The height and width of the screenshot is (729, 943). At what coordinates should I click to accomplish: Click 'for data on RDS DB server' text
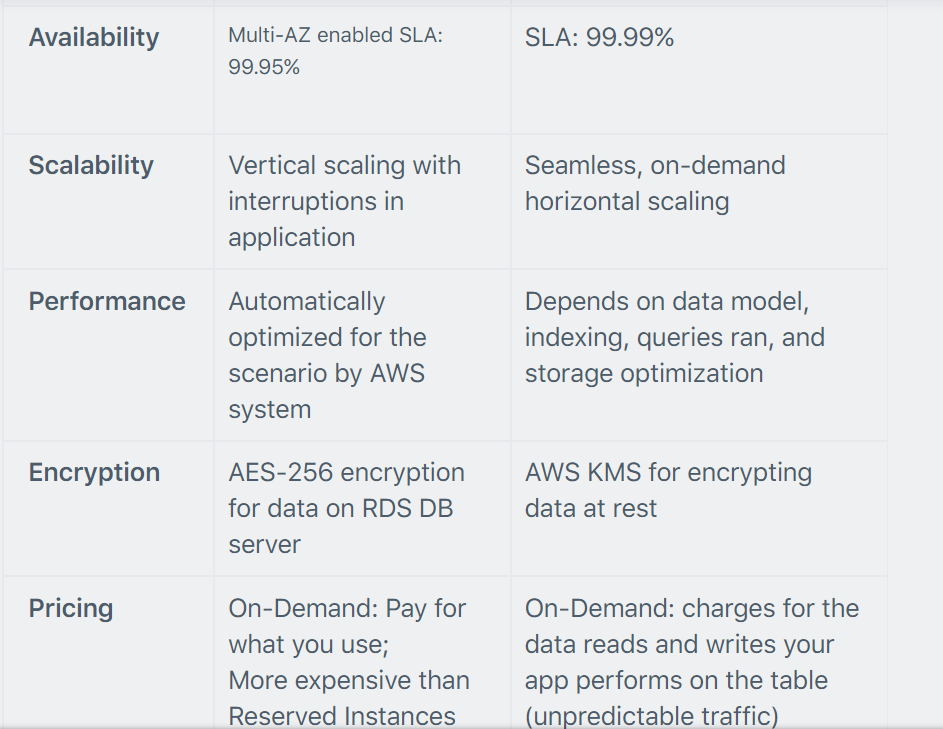click(x=340, y=526)
